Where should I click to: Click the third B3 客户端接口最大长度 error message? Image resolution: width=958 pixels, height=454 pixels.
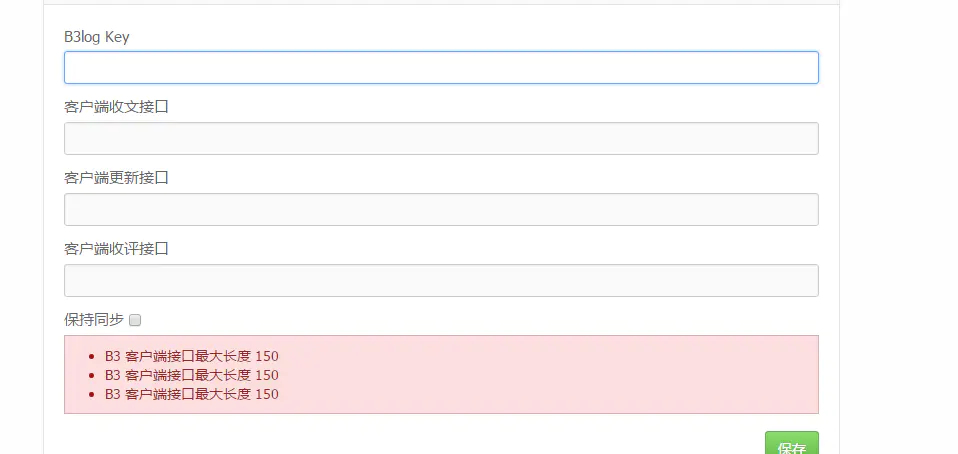pyautogui.click(x=191, y=394)
